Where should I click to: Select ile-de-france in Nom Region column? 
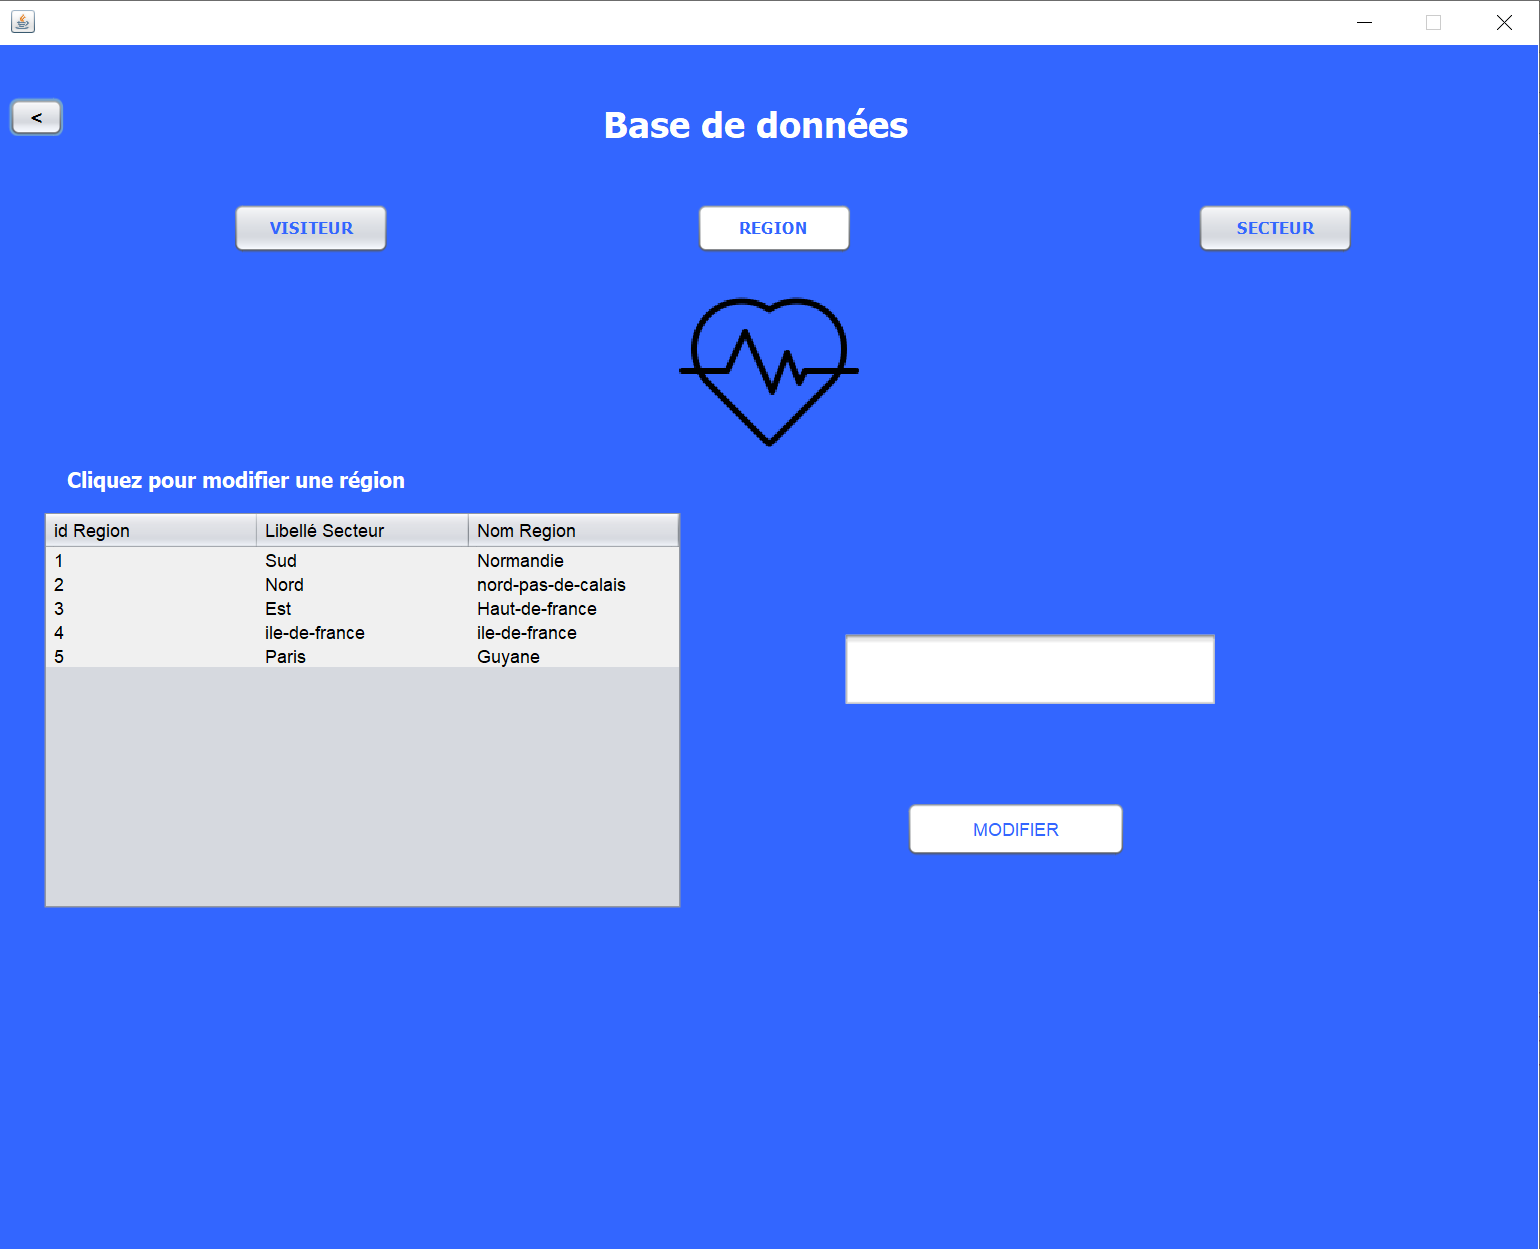[574, 633]
